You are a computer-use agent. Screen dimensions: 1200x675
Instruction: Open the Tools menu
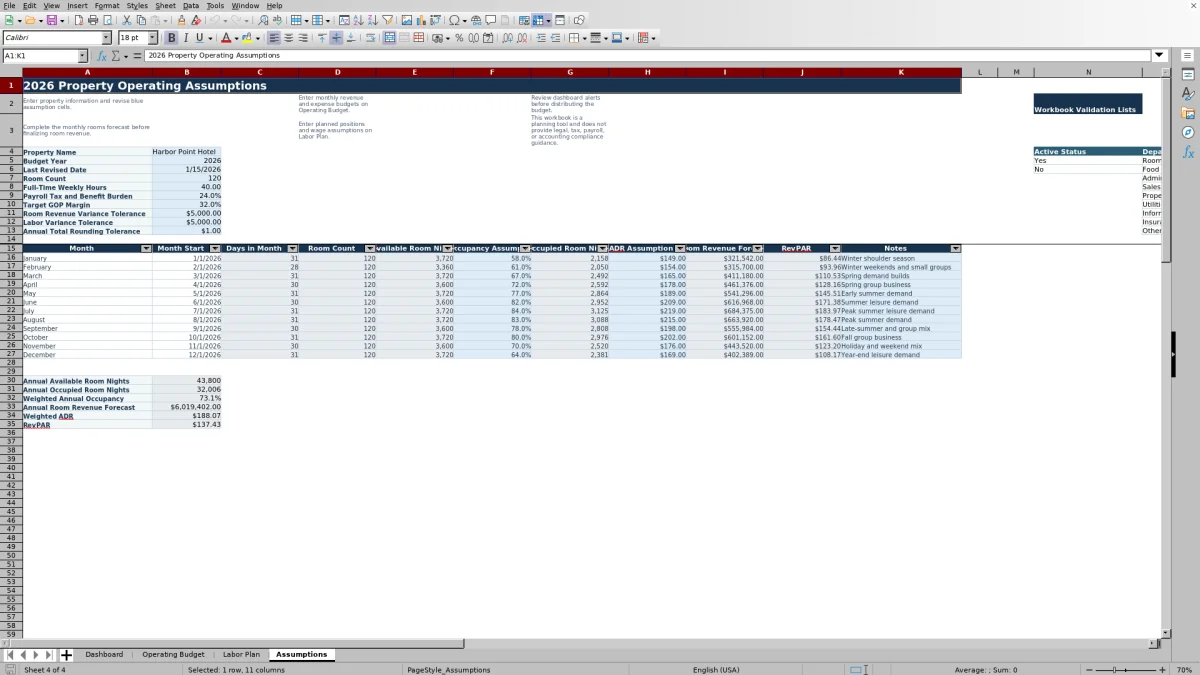(x=215, y=6)
